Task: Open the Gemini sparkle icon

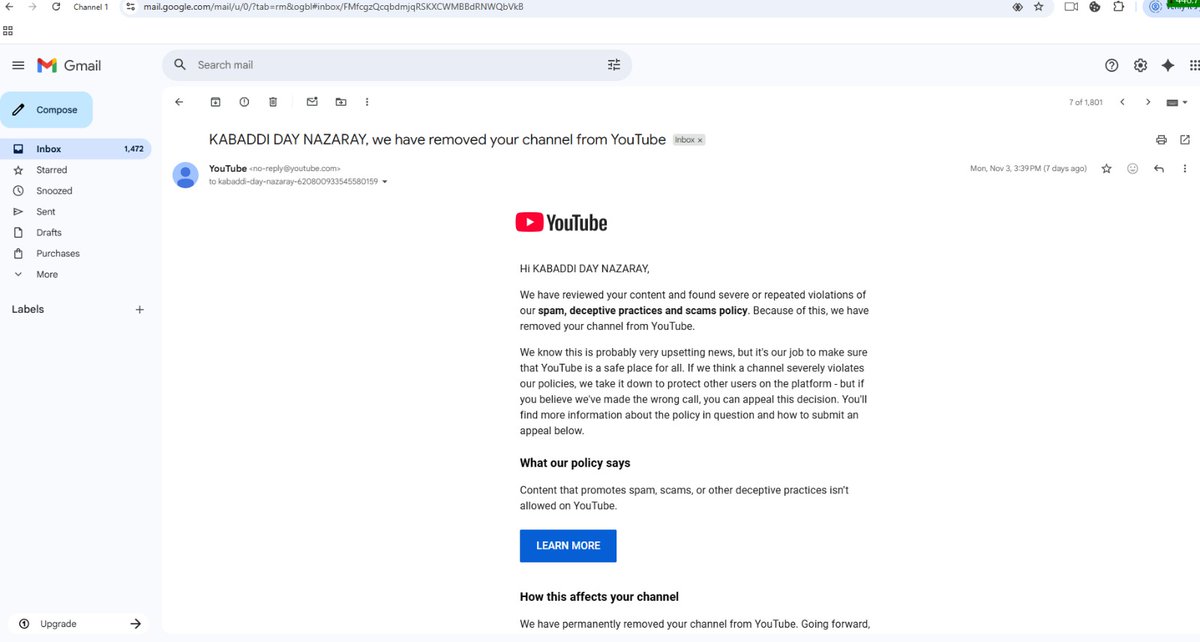Action: 1168,65
